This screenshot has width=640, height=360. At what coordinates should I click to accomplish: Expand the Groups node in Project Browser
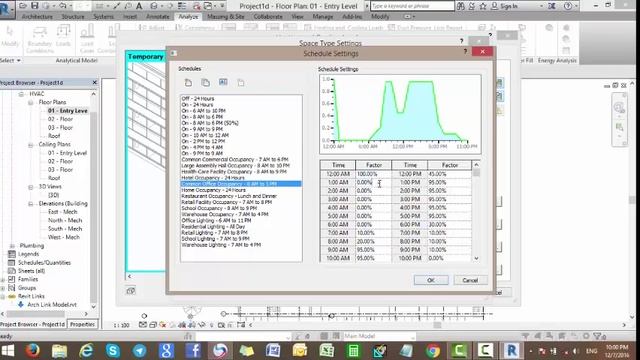pos(3,288)
